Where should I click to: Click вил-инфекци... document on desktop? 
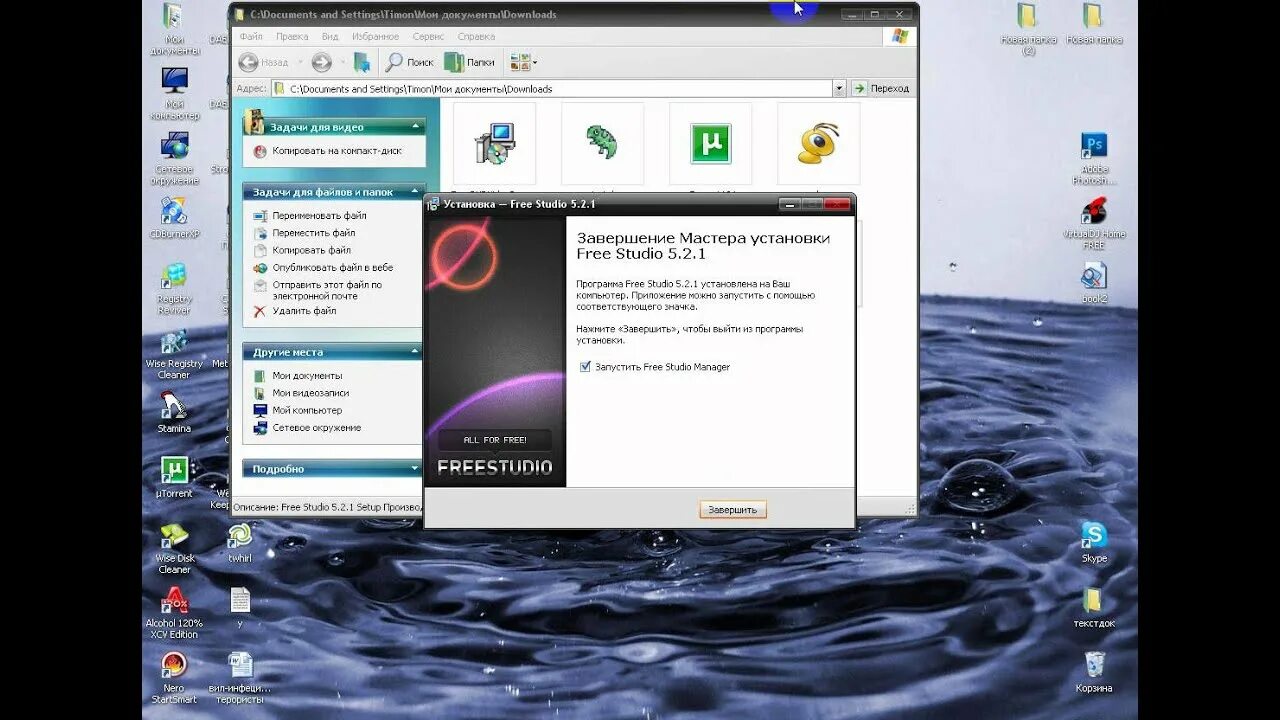[x=240, y=678]
